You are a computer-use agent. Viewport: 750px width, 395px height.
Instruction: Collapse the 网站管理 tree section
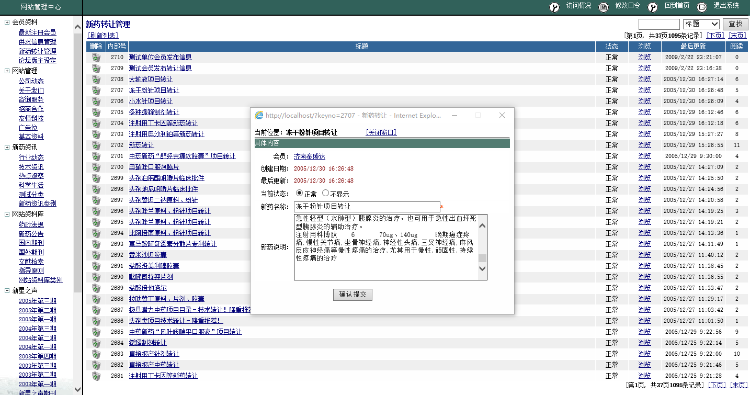7,71
